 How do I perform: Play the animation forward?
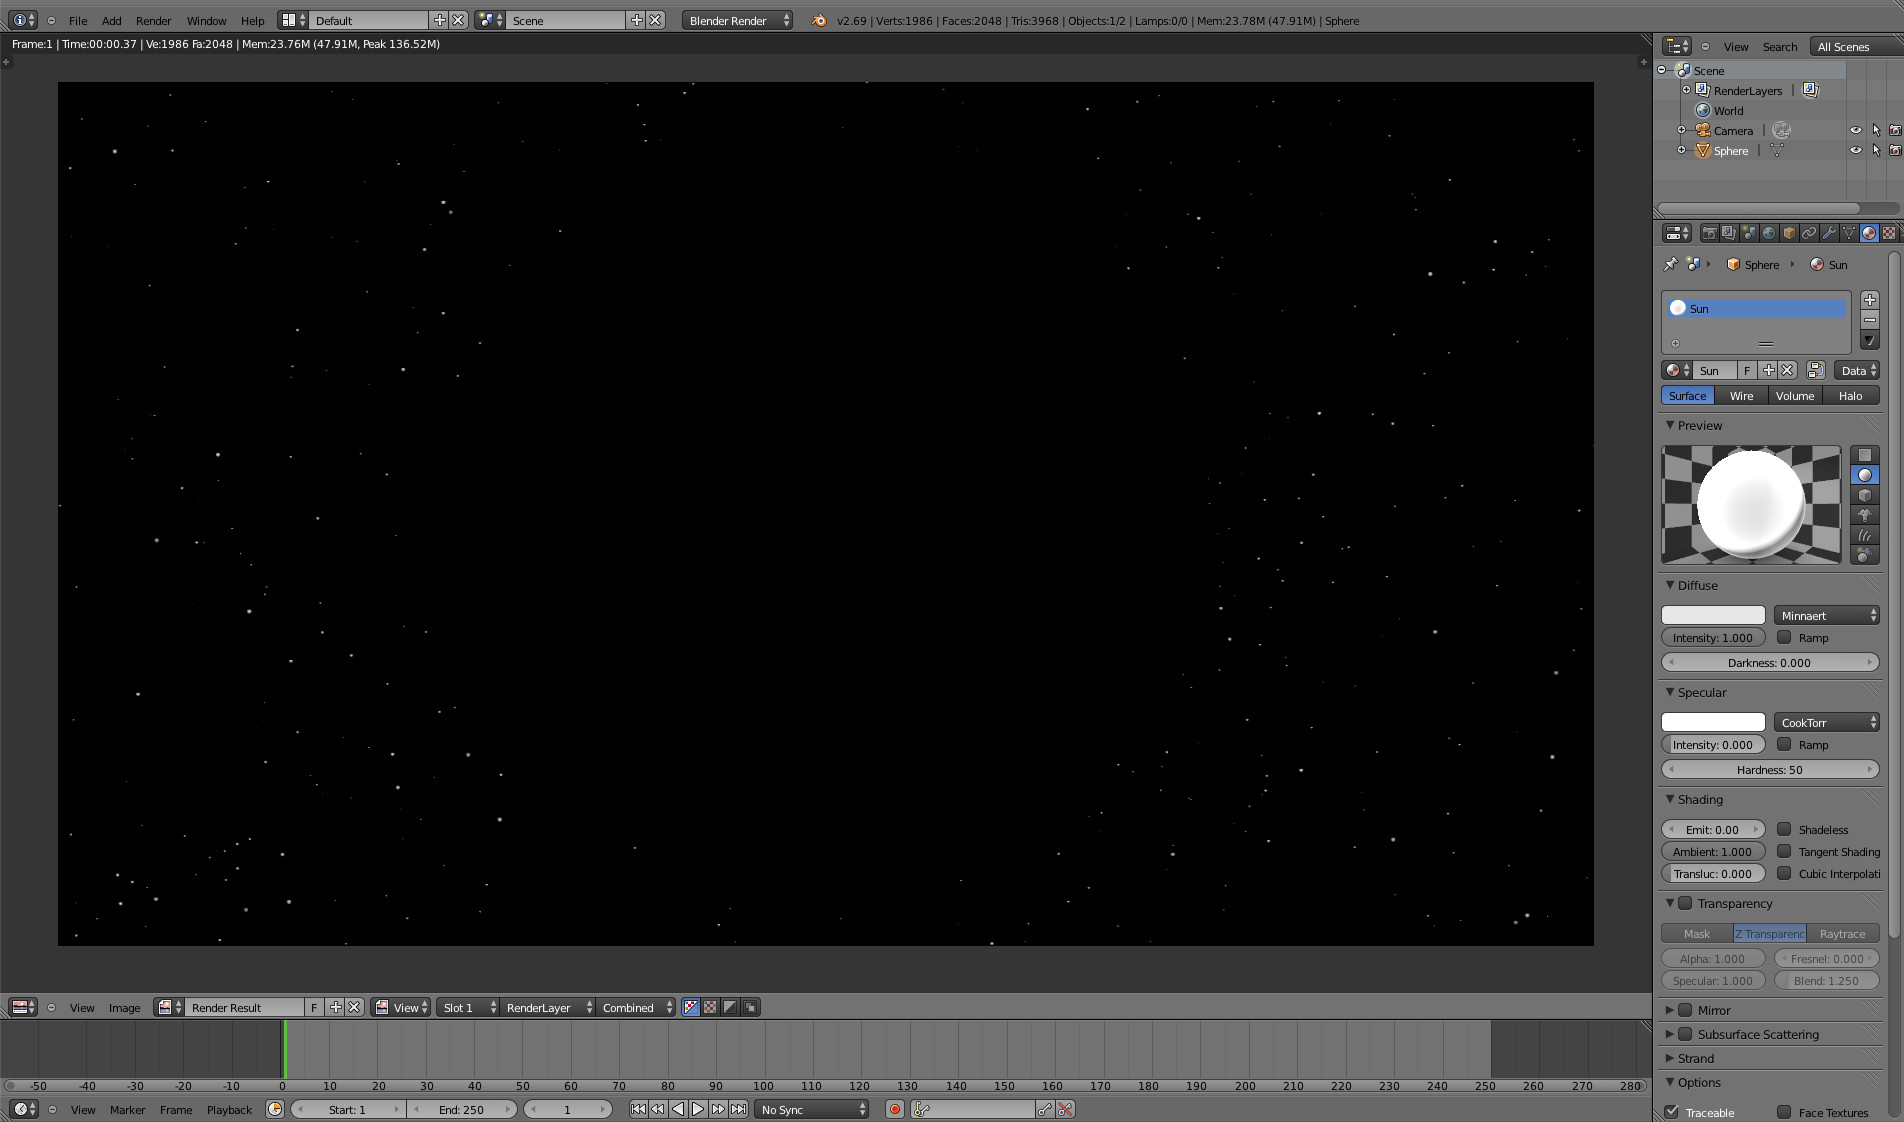pyautogui.click(x=698, y=1109)
